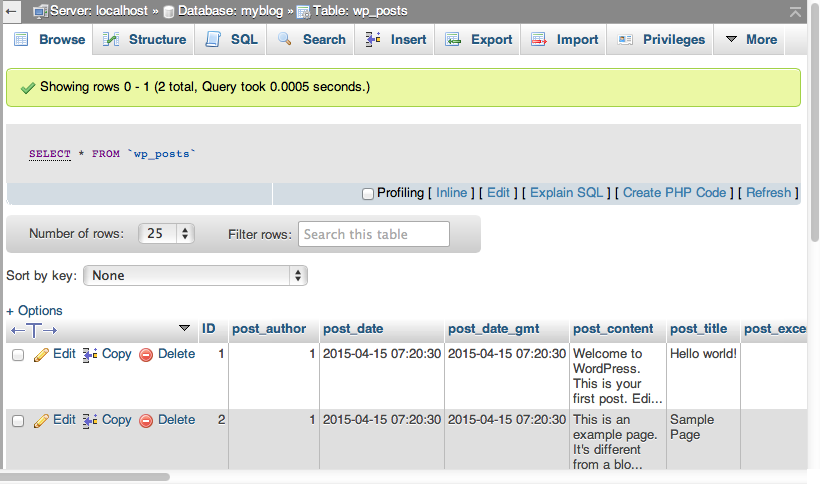Click the pencil Edit icon for row 2
Image resolution: width=820 pixels, height=484 pixels.
(x=41, y=421)
